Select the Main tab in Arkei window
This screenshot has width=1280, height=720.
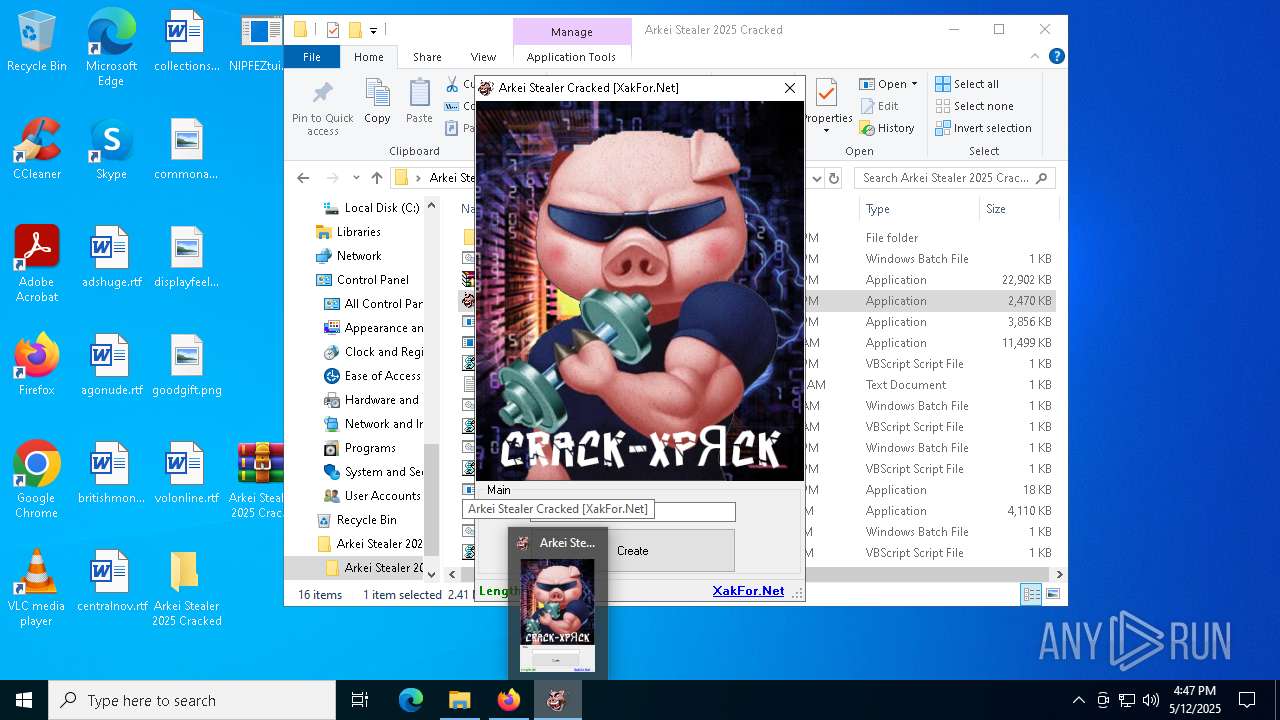click(x=499, y=490)
